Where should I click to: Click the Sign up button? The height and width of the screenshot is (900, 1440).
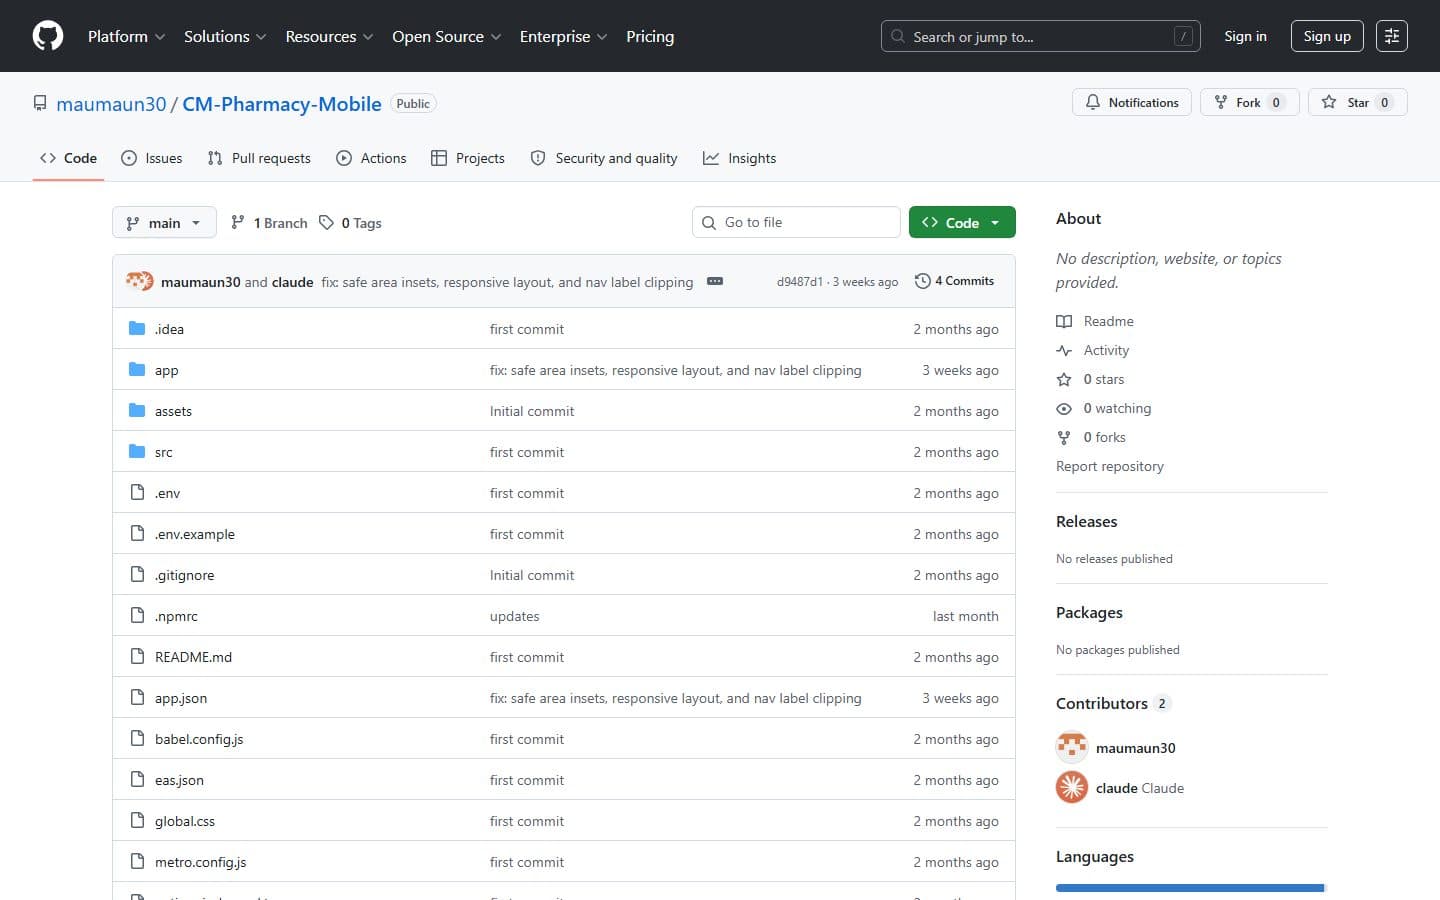(1327, 36)
